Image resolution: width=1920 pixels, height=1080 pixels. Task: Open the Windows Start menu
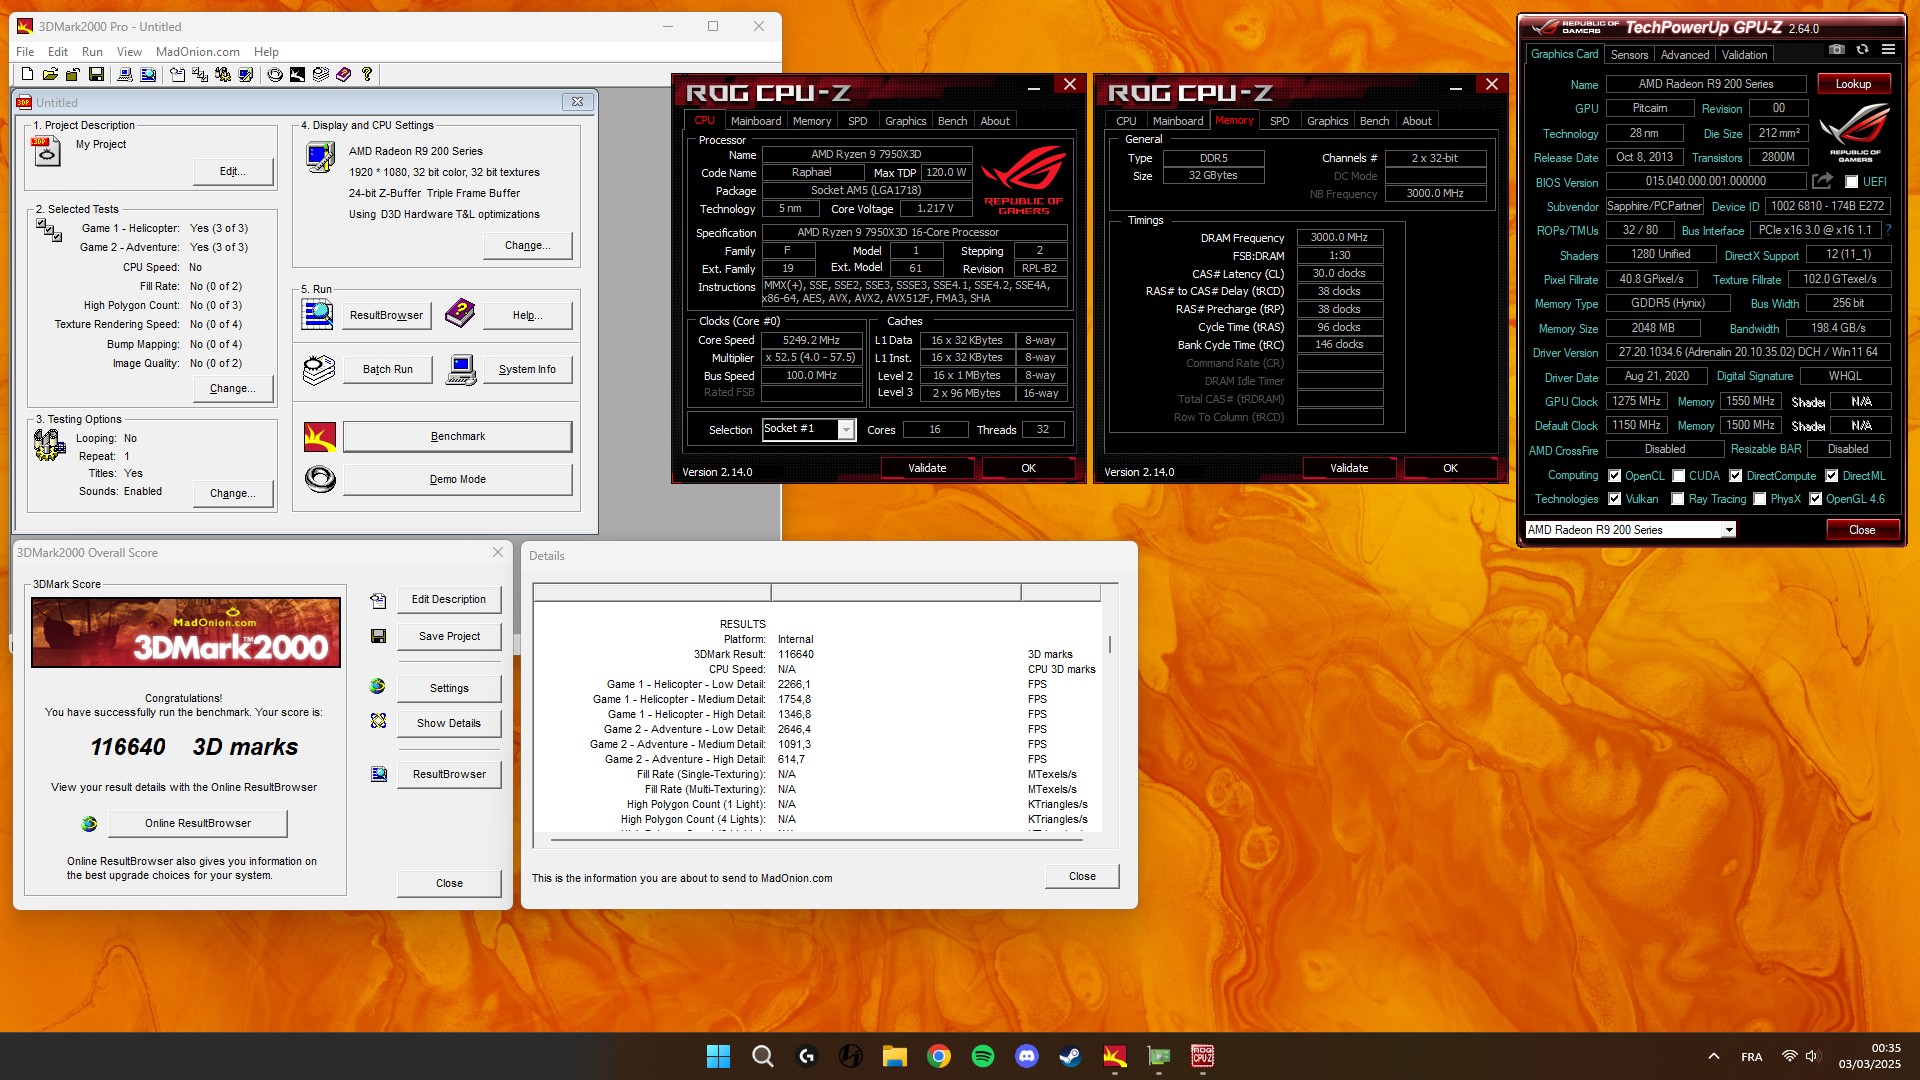click(x=718, y=1056)
